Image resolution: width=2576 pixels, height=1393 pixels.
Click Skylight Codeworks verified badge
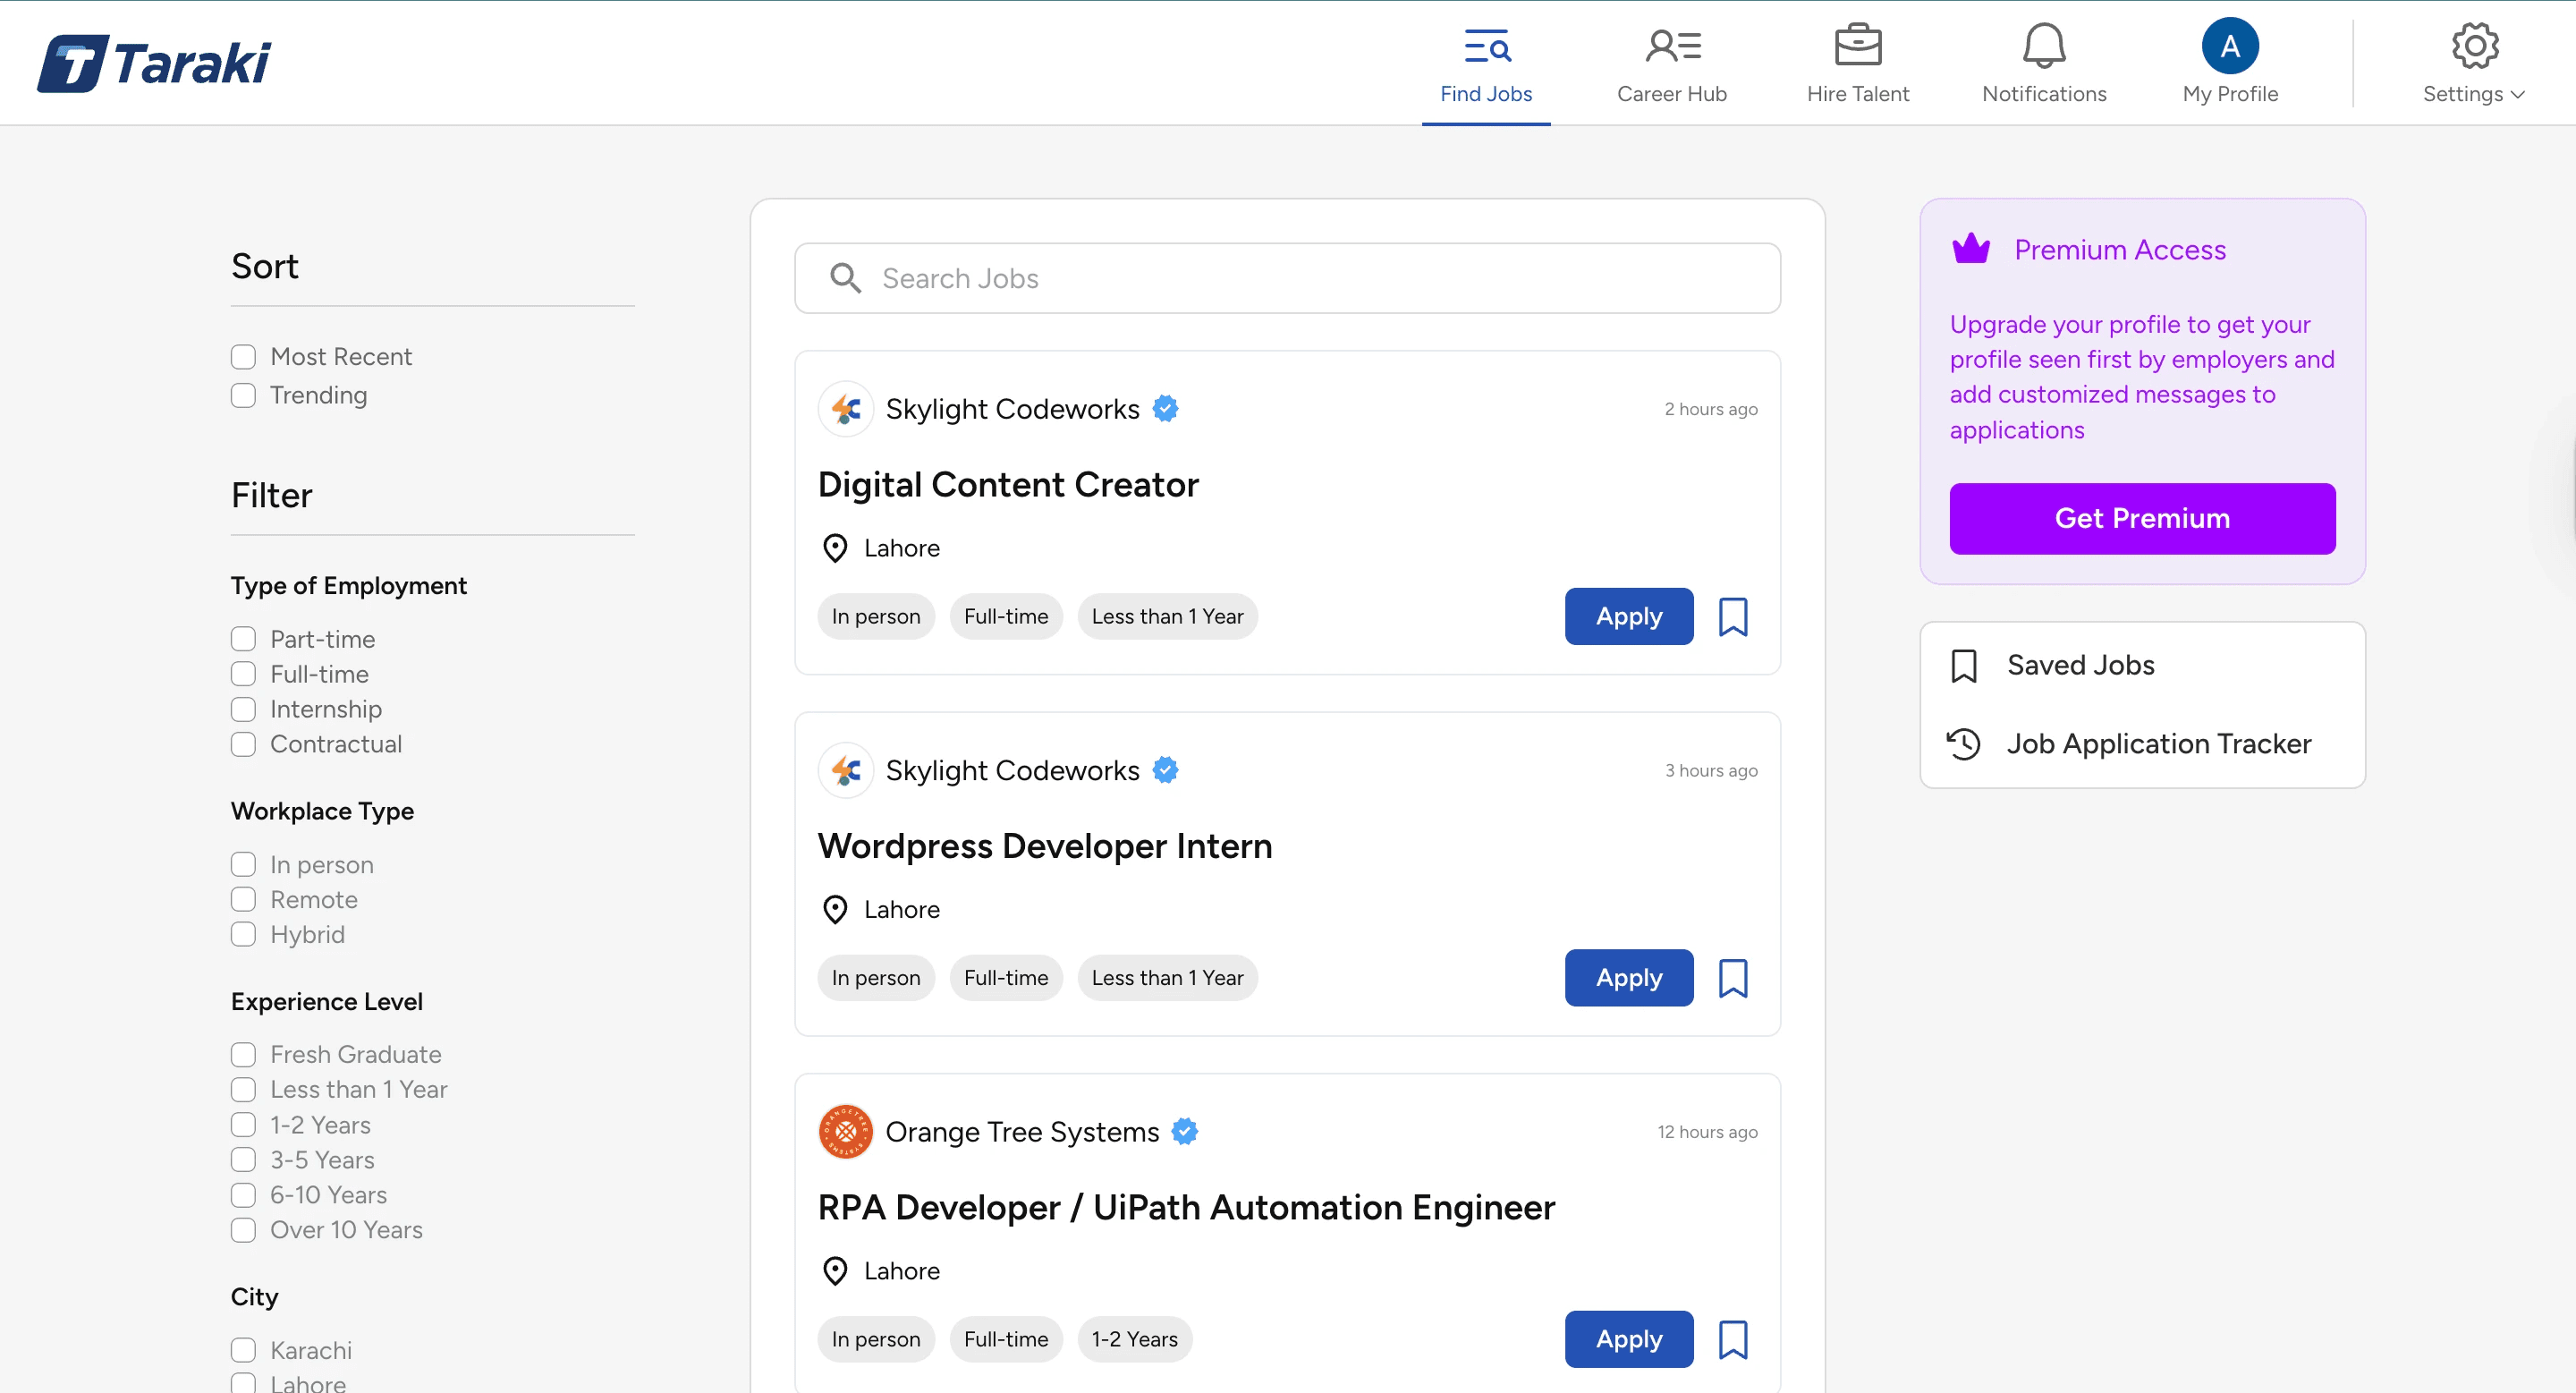(x=1165, y=408)
